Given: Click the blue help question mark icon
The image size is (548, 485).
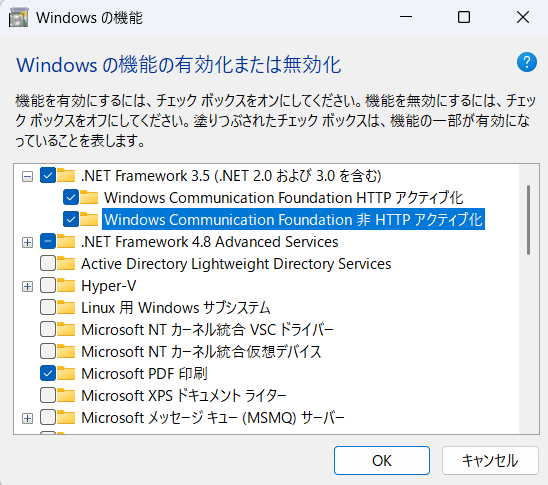Looking at the screenshot, I should (x=527, y=62).
